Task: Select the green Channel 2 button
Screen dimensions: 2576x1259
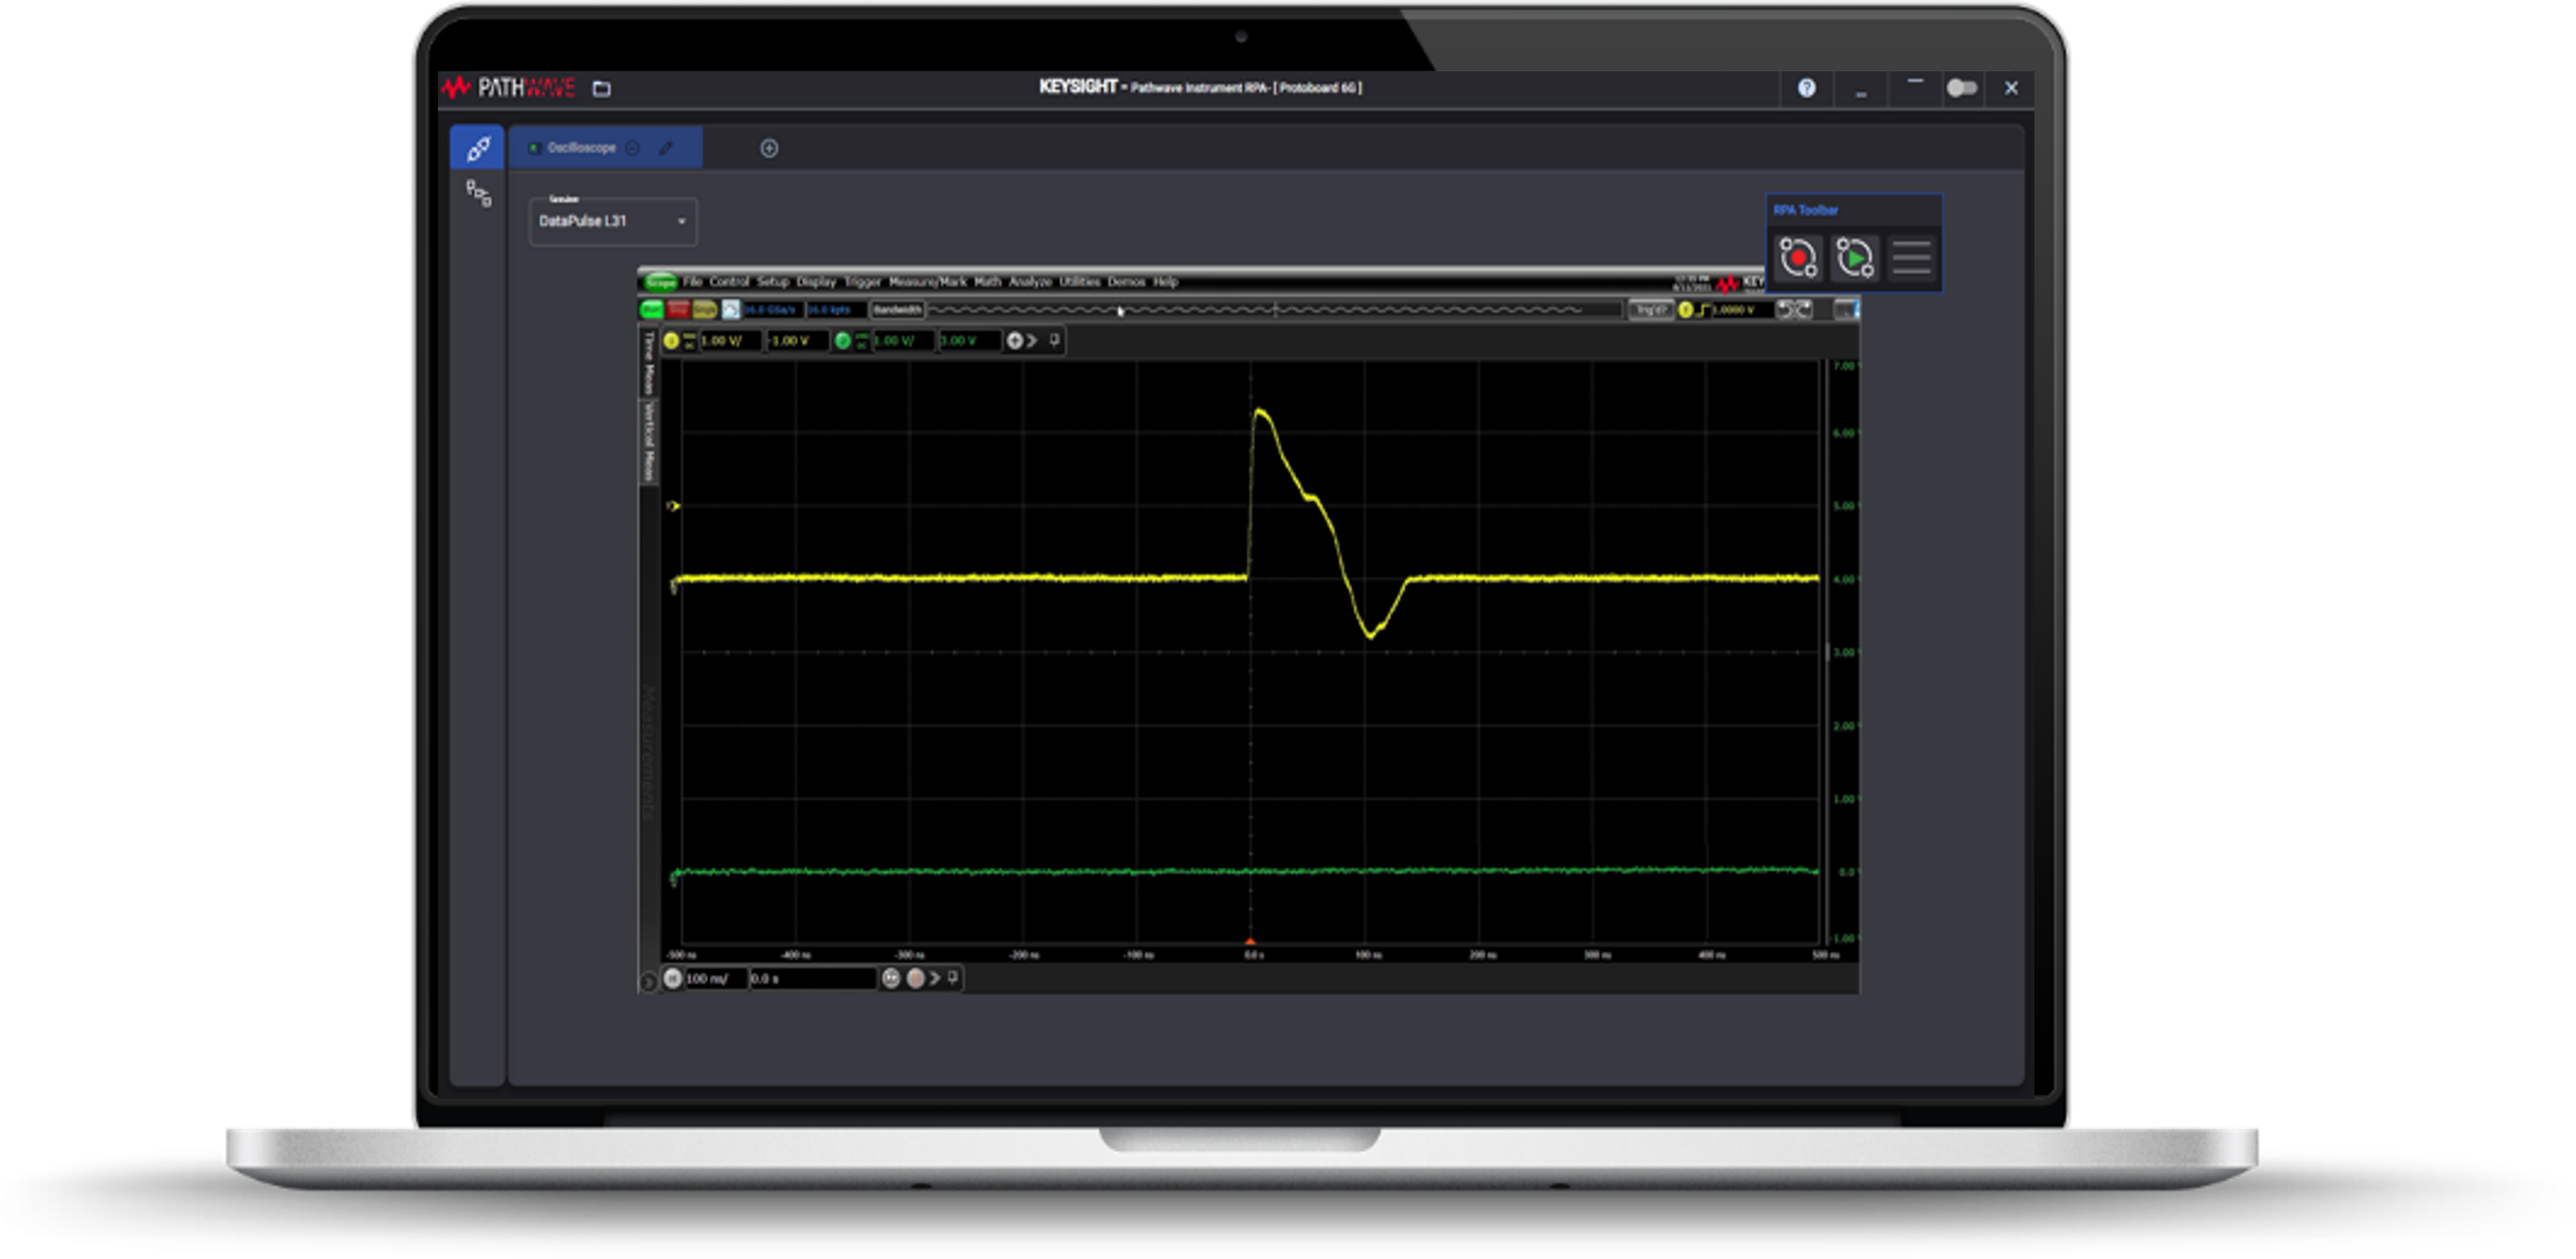Action: 843,342
